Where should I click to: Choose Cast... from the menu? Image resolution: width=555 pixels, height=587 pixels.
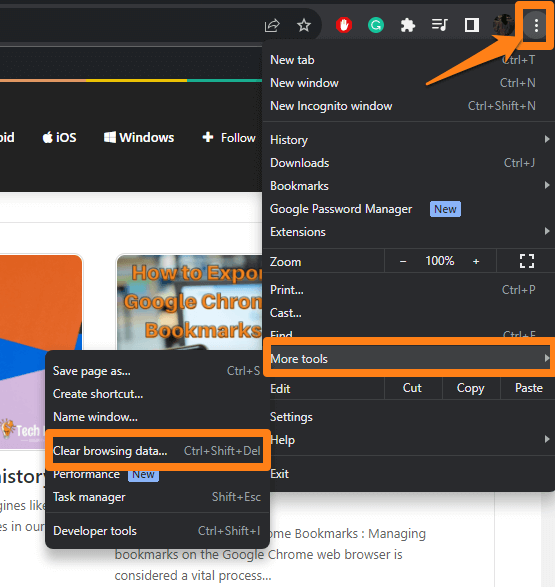pos(409,313)
